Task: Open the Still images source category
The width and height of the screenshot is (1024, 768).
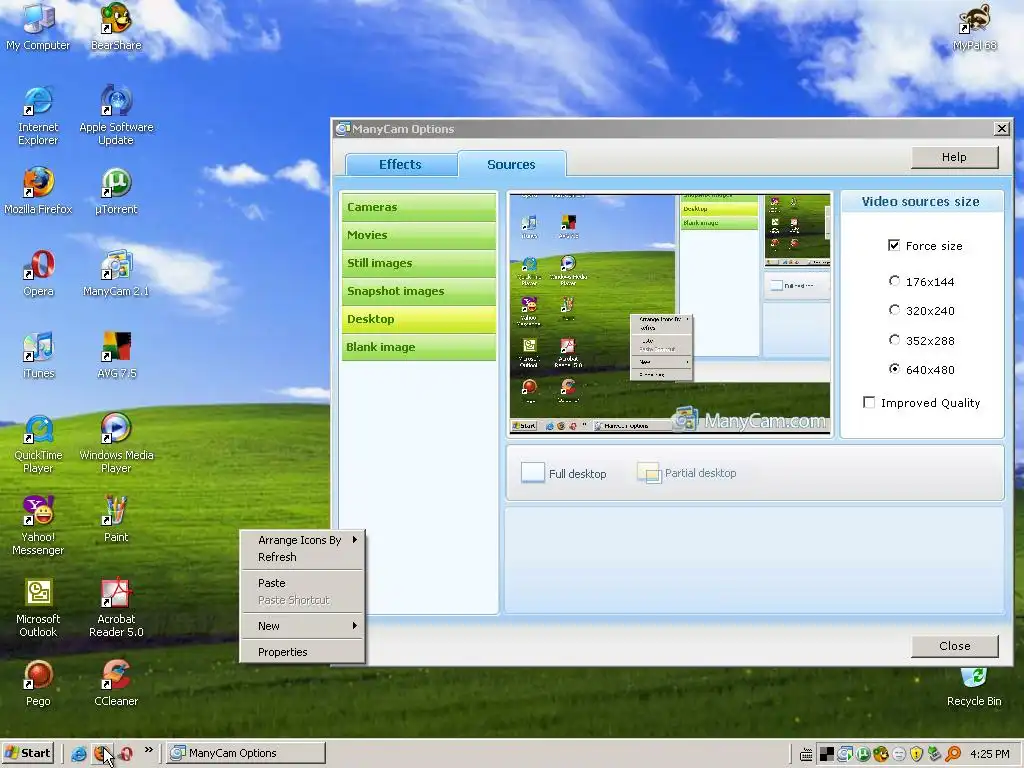Action: click(x=419, y=263)
